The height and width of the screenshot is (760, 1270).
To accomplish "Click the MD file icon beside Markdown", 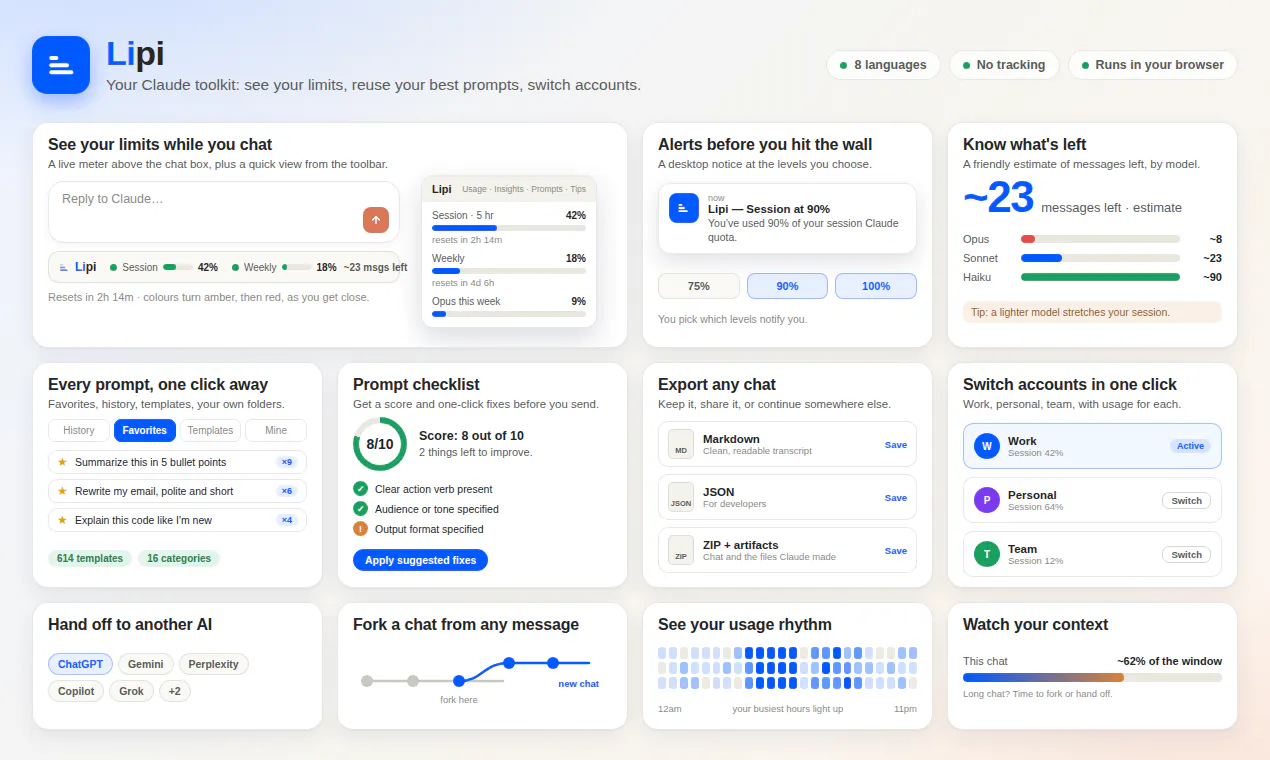I will click(x=681, y=444).
